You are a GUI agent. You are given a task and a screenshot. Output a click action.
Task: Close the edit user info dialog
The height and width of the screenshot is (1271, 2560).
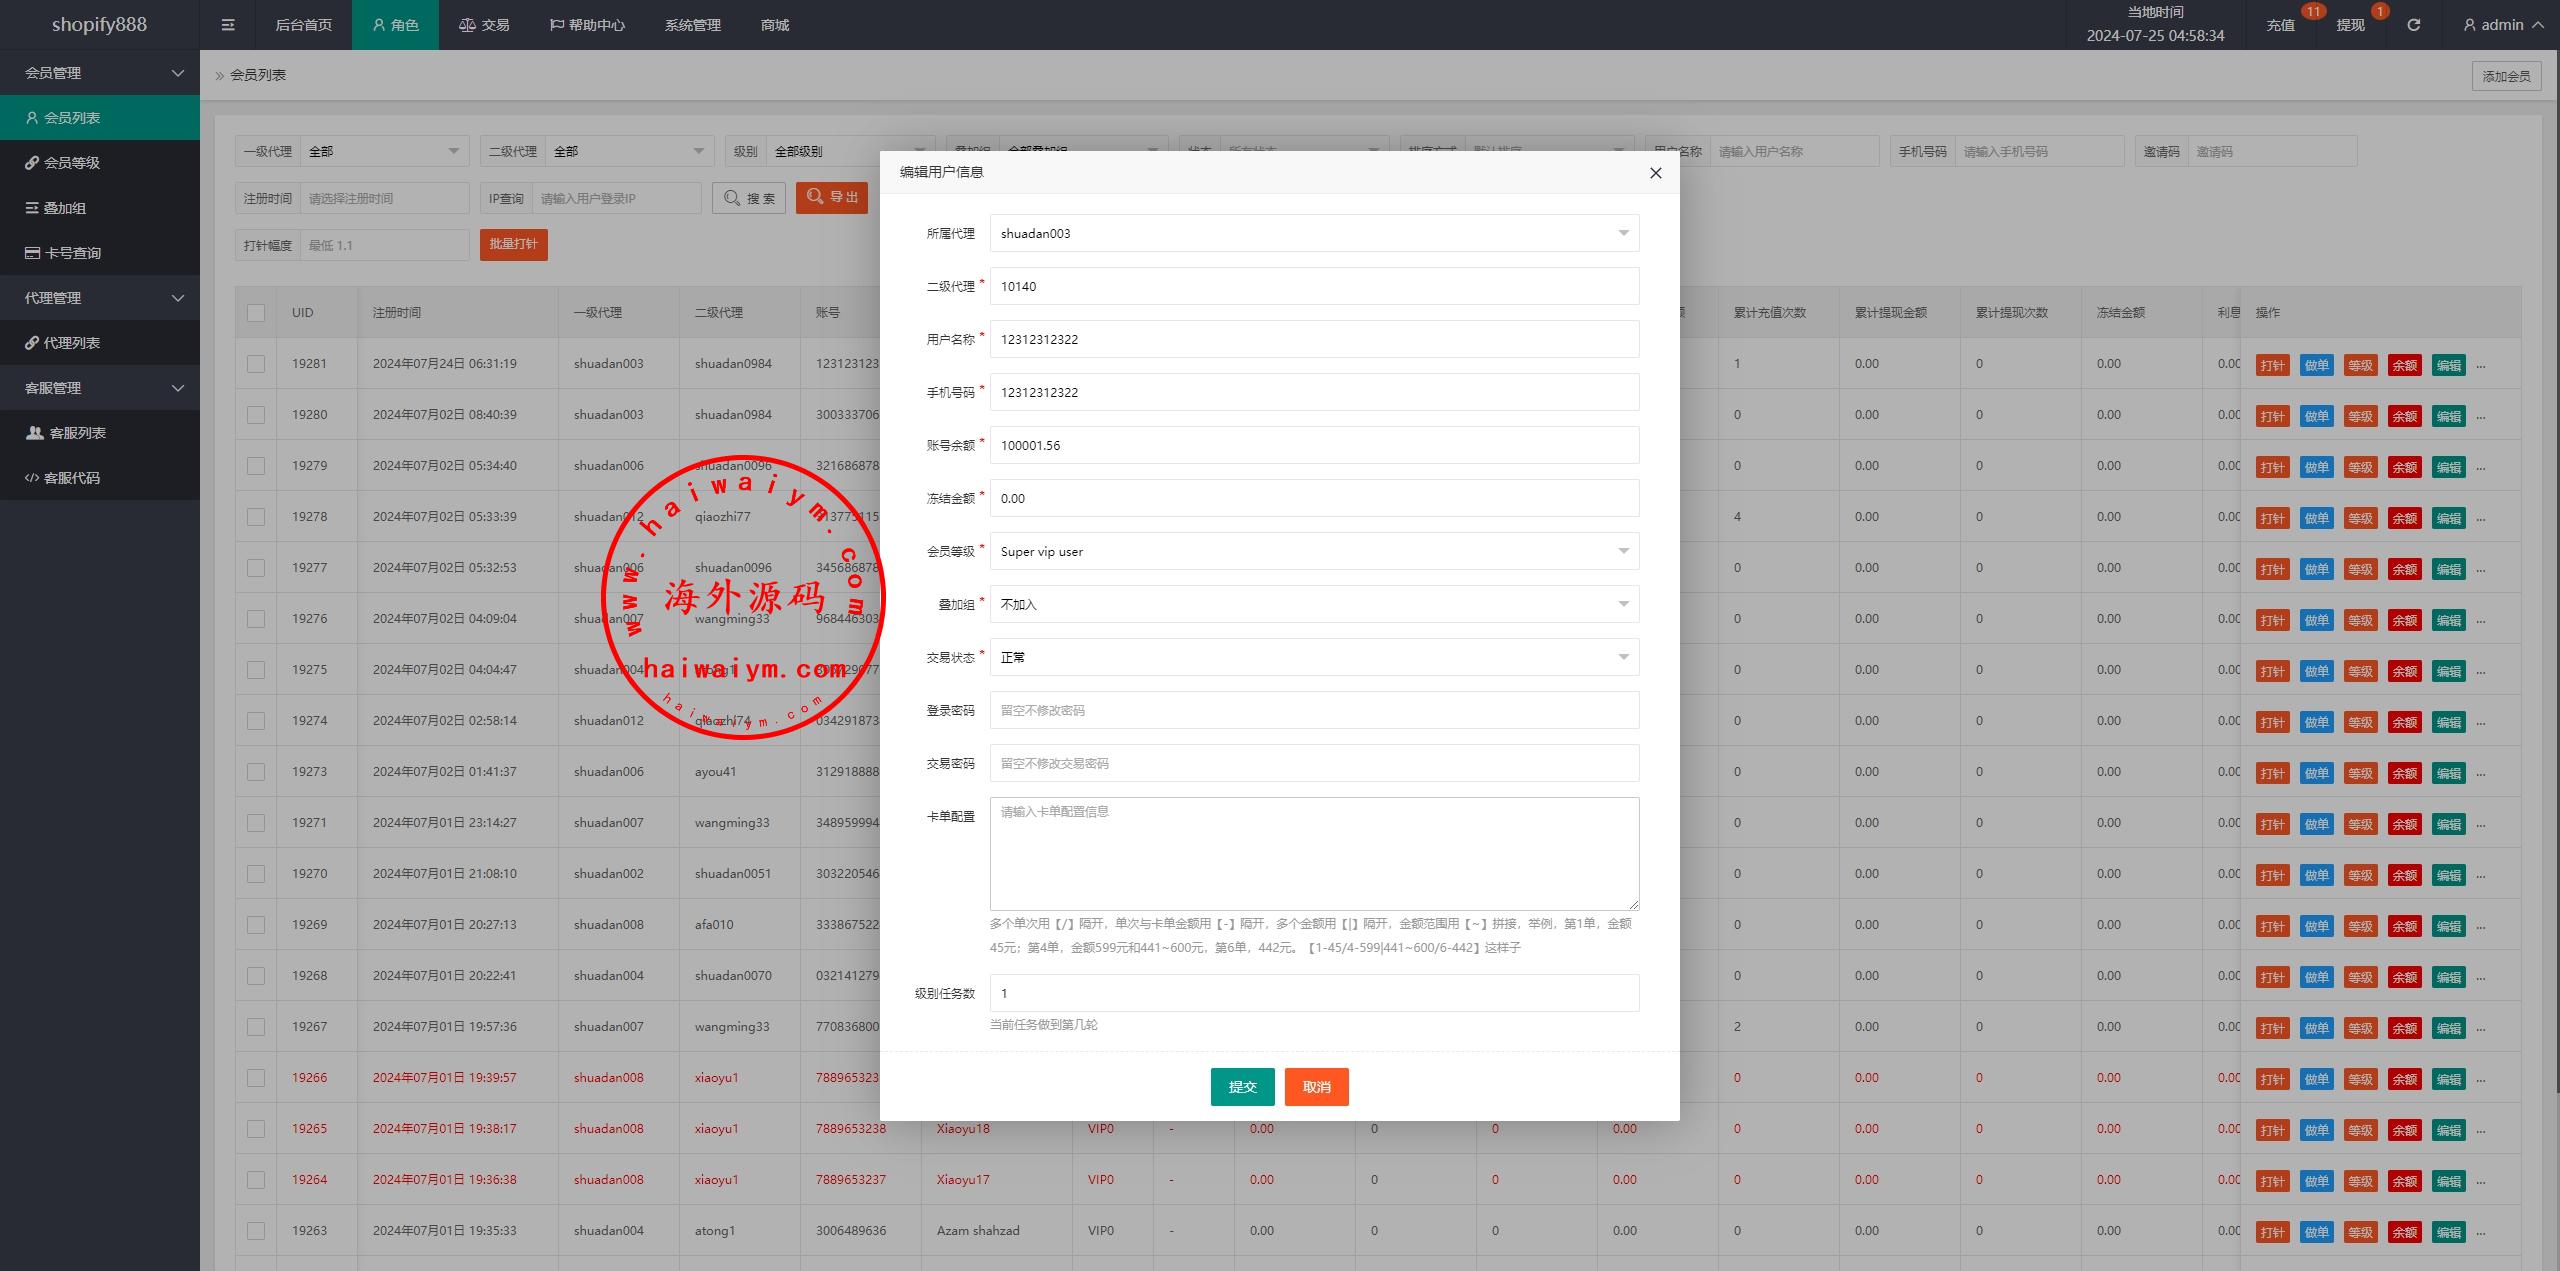pos(1655,173)
